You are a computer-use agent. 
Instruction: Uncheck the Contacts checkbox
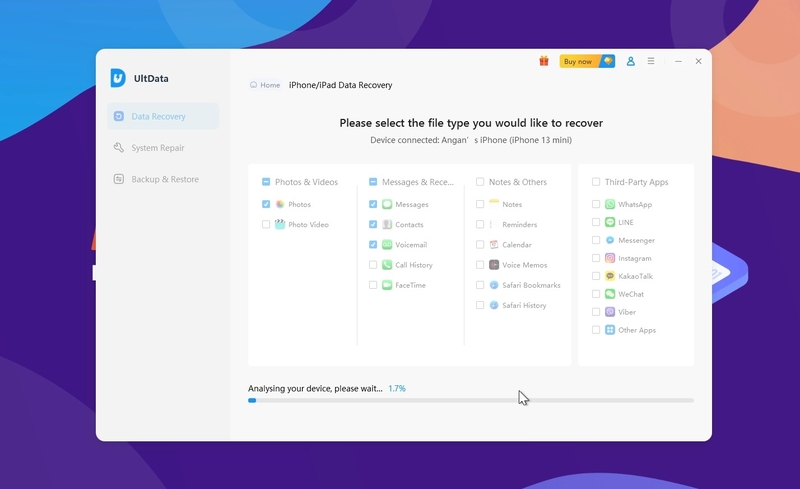[373, 224]
